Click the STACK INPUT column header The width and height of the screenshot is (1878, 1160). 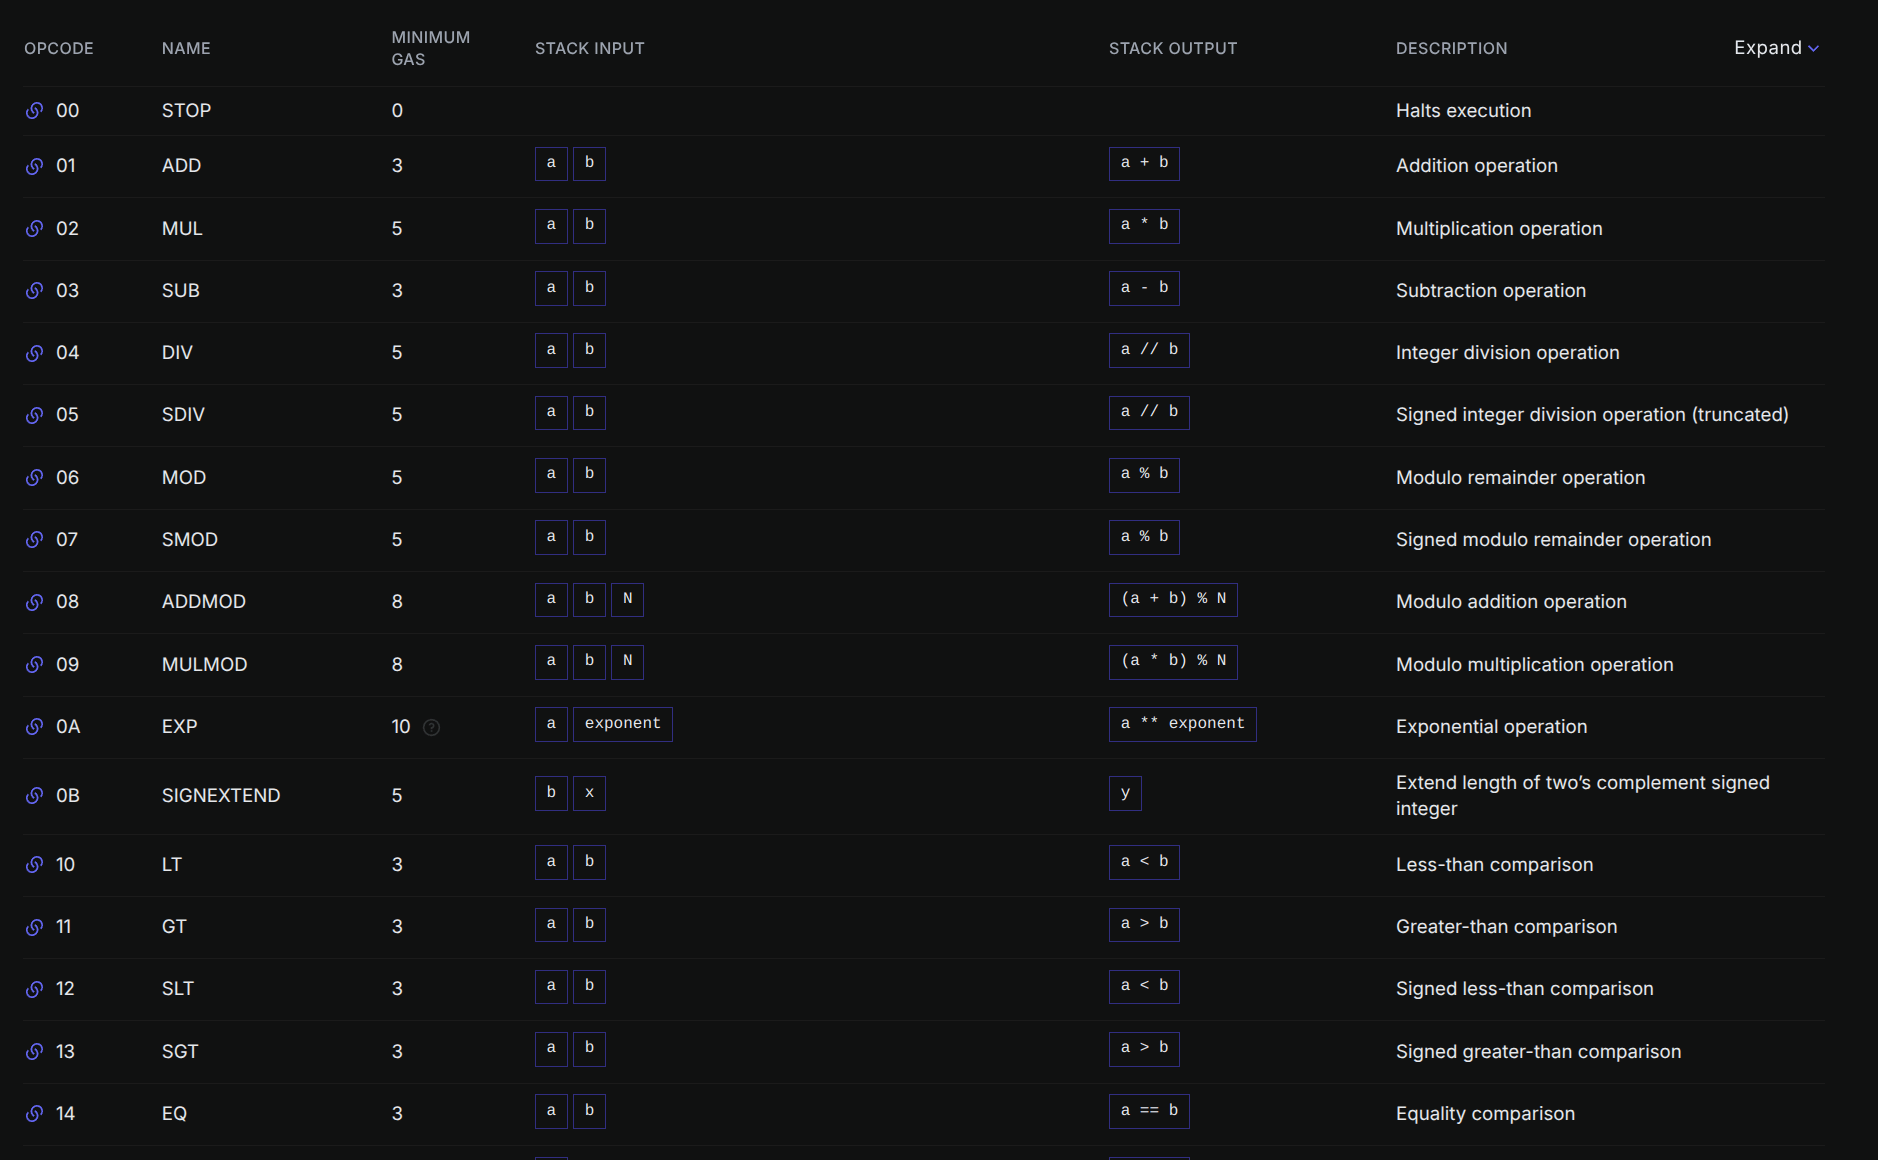(590, 48)
